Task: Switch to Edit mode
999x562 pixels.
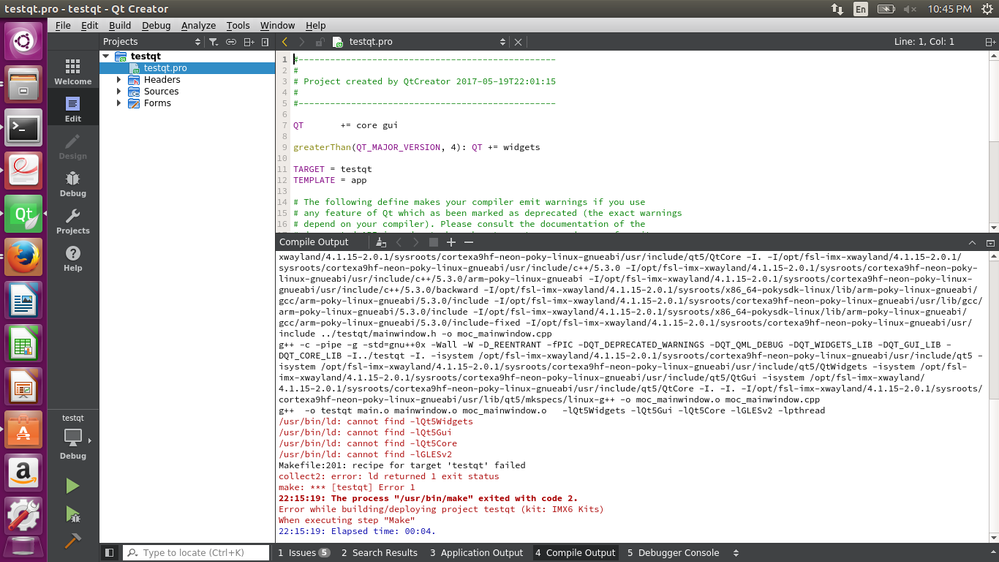Action: click(x=73, y=110)
